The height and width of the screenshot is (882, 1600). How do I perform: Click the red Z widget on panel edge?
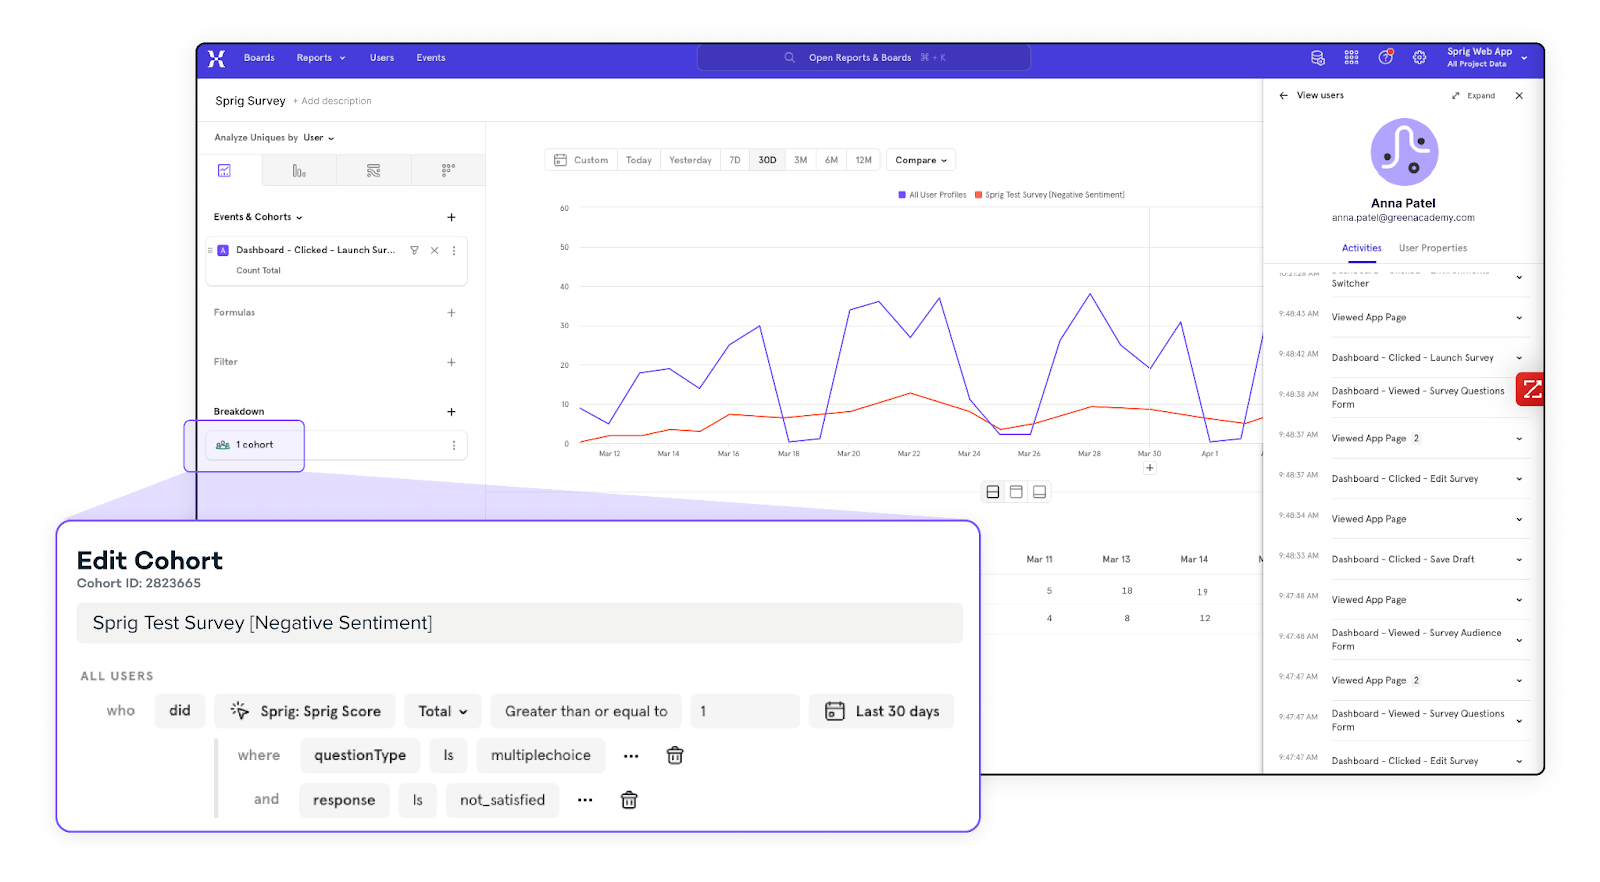click(x=1530, y=389)
